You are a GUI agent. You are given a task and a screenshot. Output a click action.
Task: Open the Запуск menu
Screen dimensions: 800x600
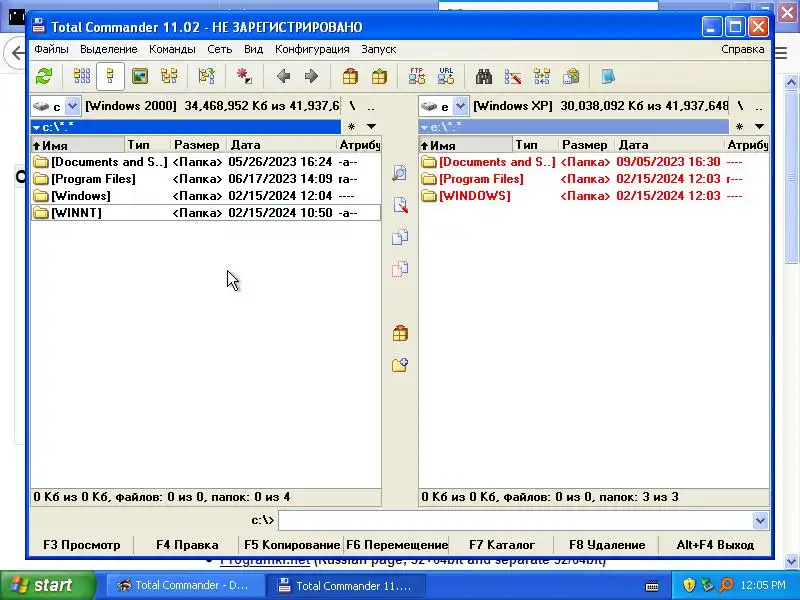click(x=379, y=49)
